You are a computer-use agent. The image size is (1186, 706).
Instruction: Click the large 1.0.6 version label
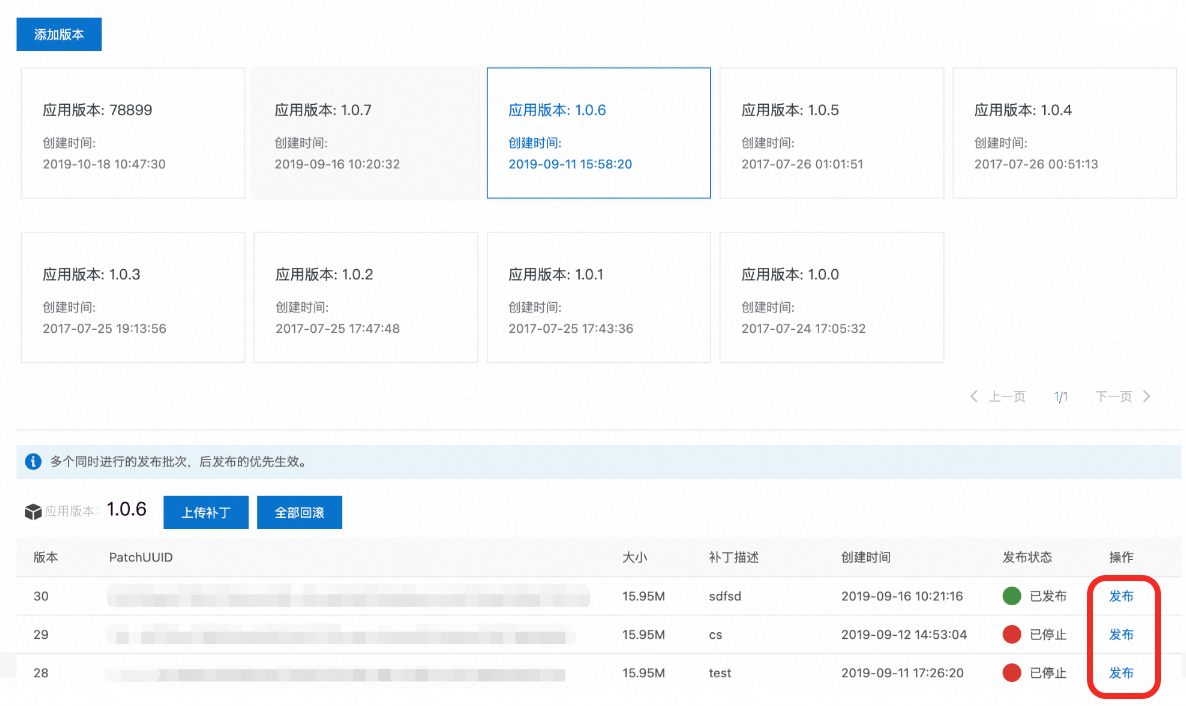coord(126,509)
